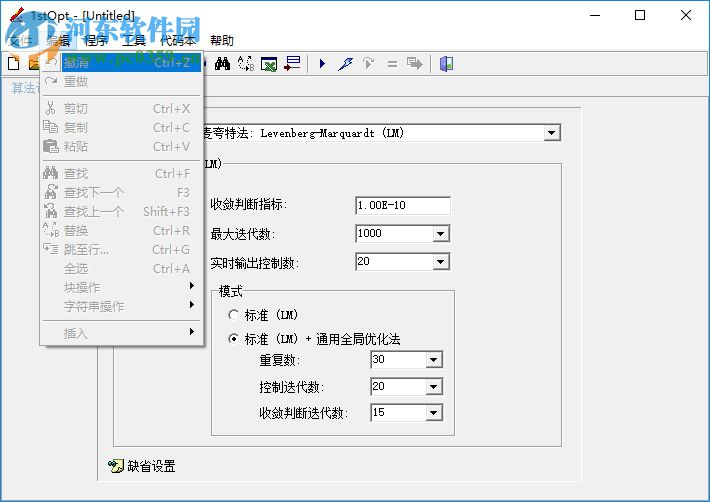The height and width of the screenshot is (502, 710).
Task: Click the blue lightning quick-run toolbar icon
Action: tap(345, 63)
